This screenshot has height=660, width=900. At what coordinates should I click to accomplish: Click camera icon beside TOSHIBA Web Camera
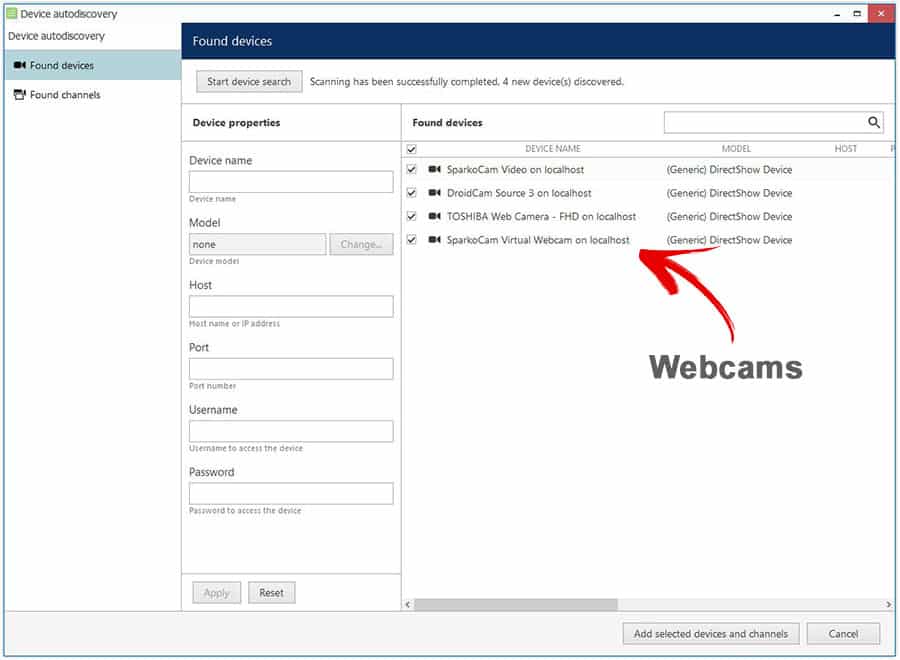pos(435,216)
